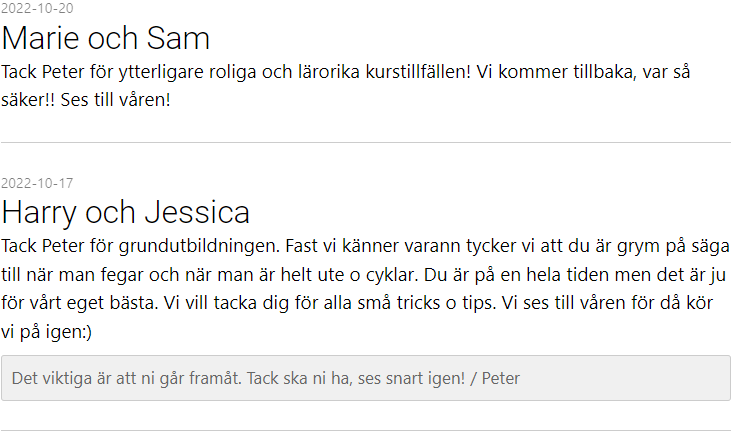
Task: Click the divider line below Peter's reply
Action: point(365,430)
